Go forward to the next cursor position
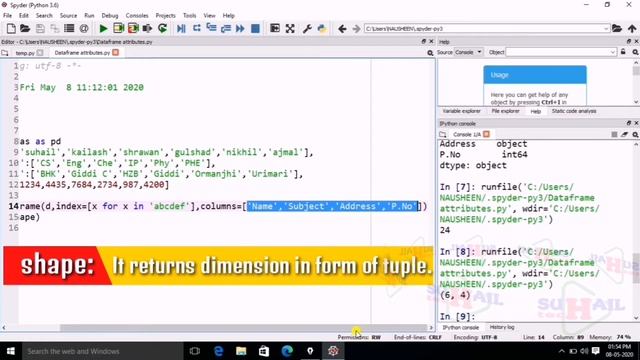The height and width of the screenshot is (360, 640). [356, 29]
